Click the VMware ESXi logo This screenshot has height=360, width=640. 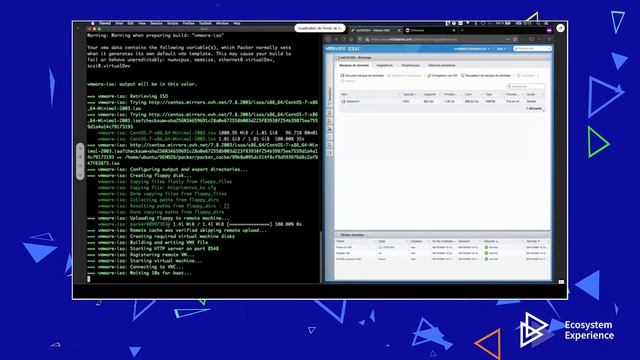pos(342,49)
